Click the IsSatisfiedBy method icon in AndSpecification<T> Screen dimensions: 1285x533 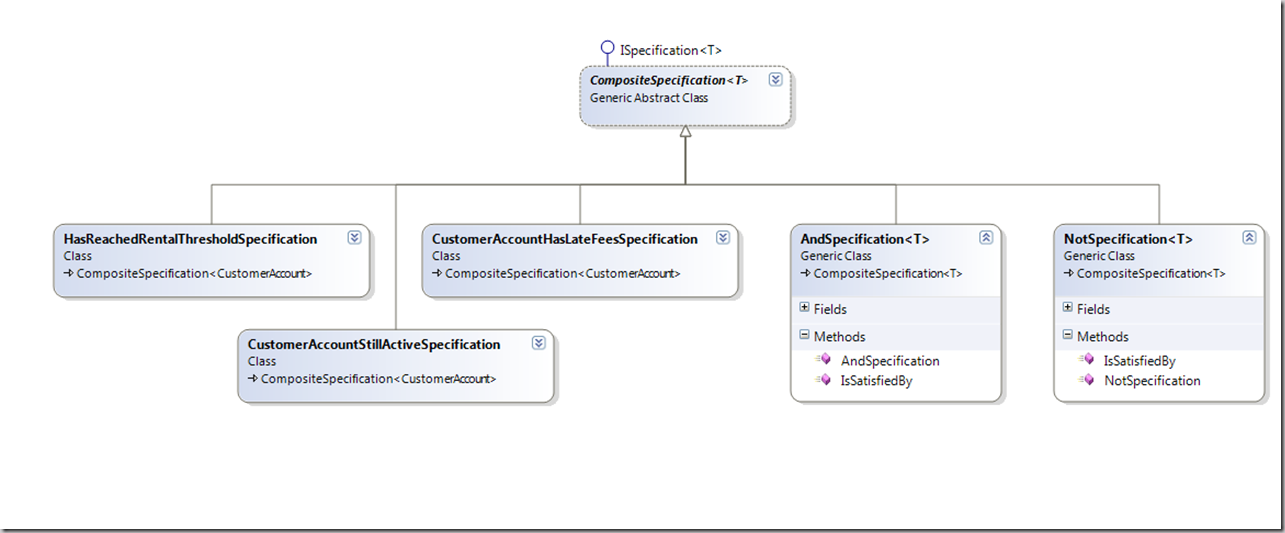pyautogui.click(x=824, y=380)
